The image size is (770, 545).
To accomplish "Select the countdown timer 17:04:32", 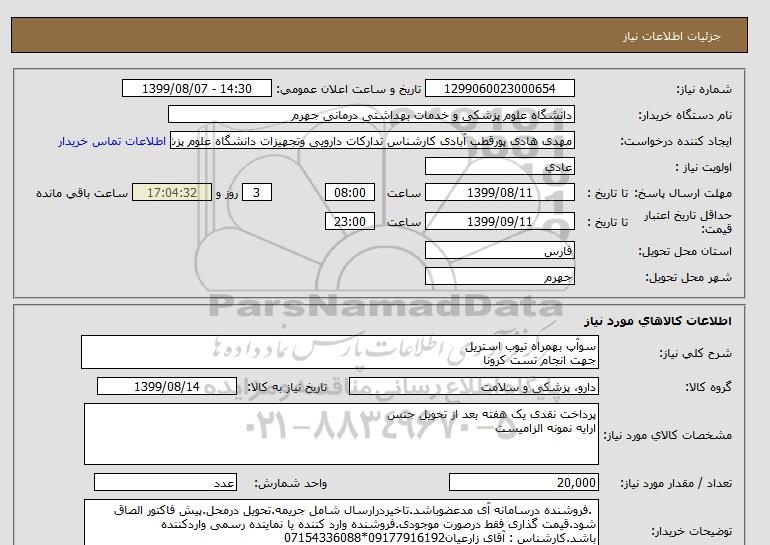I will [x=172, y=192].
